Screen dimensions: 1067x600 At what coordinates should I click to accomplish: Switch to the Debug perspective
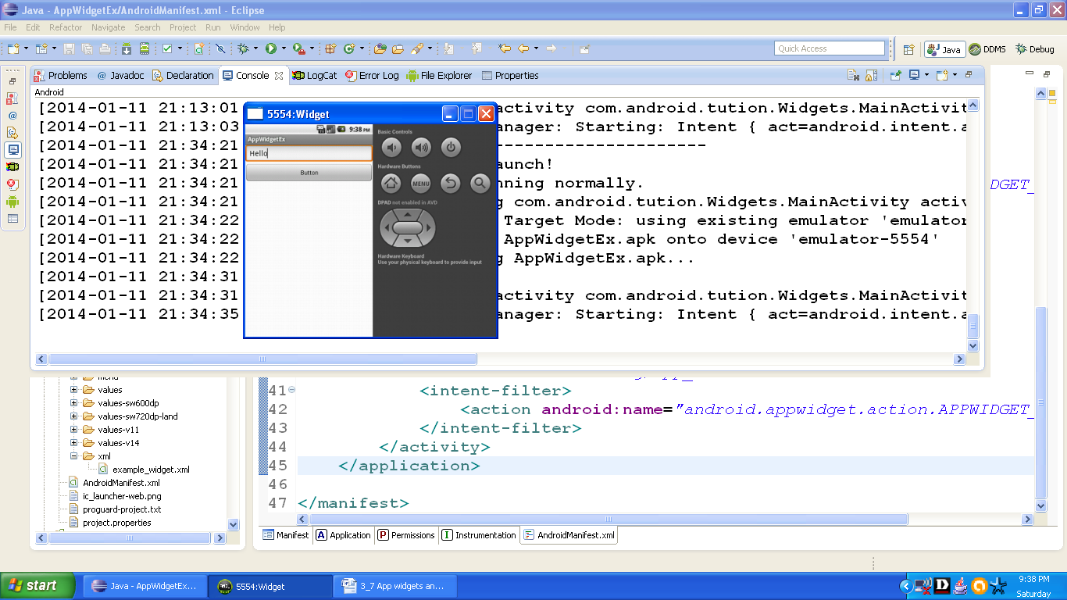click(x=1034, y=49)
